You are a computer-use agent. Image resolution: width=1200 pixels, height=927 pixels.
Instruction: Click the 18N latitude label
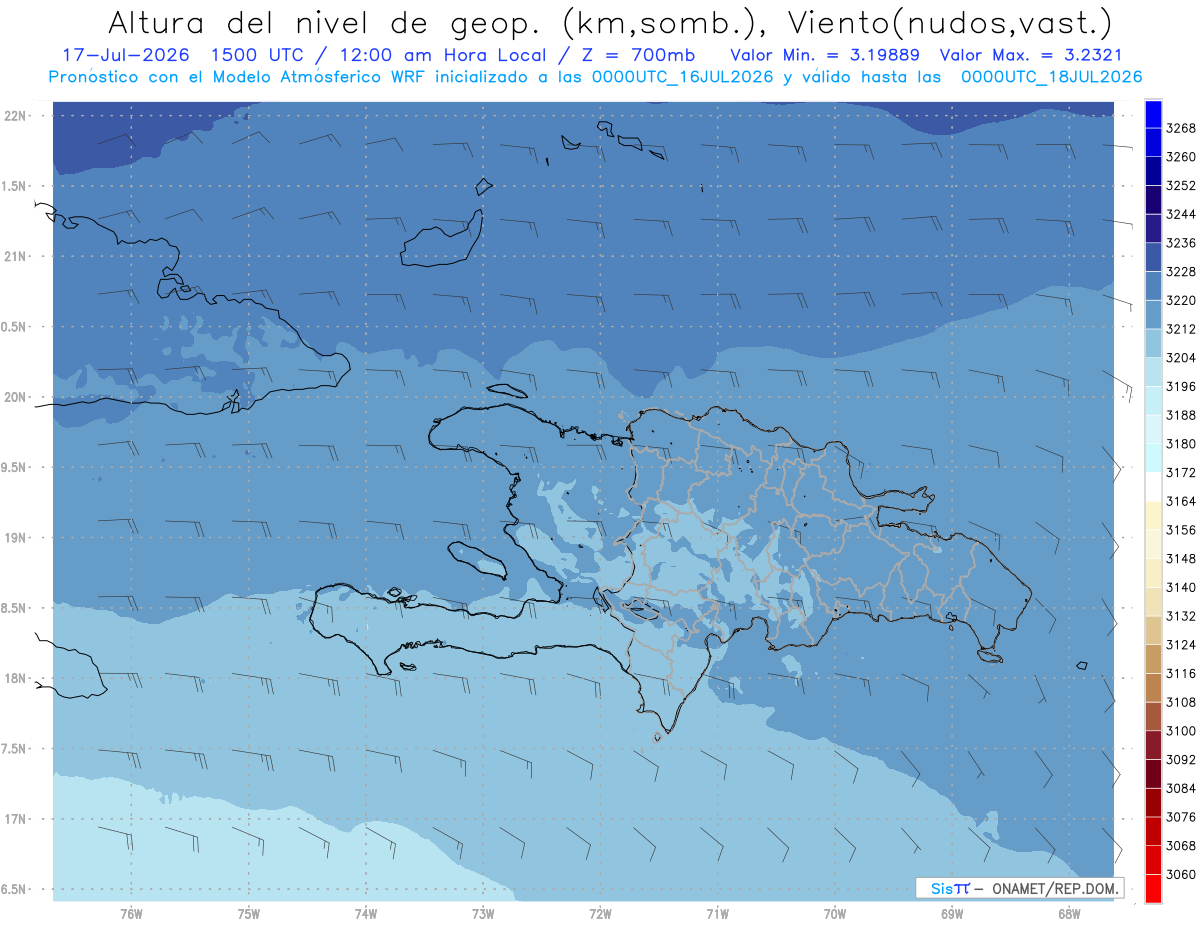pos(17,679)
